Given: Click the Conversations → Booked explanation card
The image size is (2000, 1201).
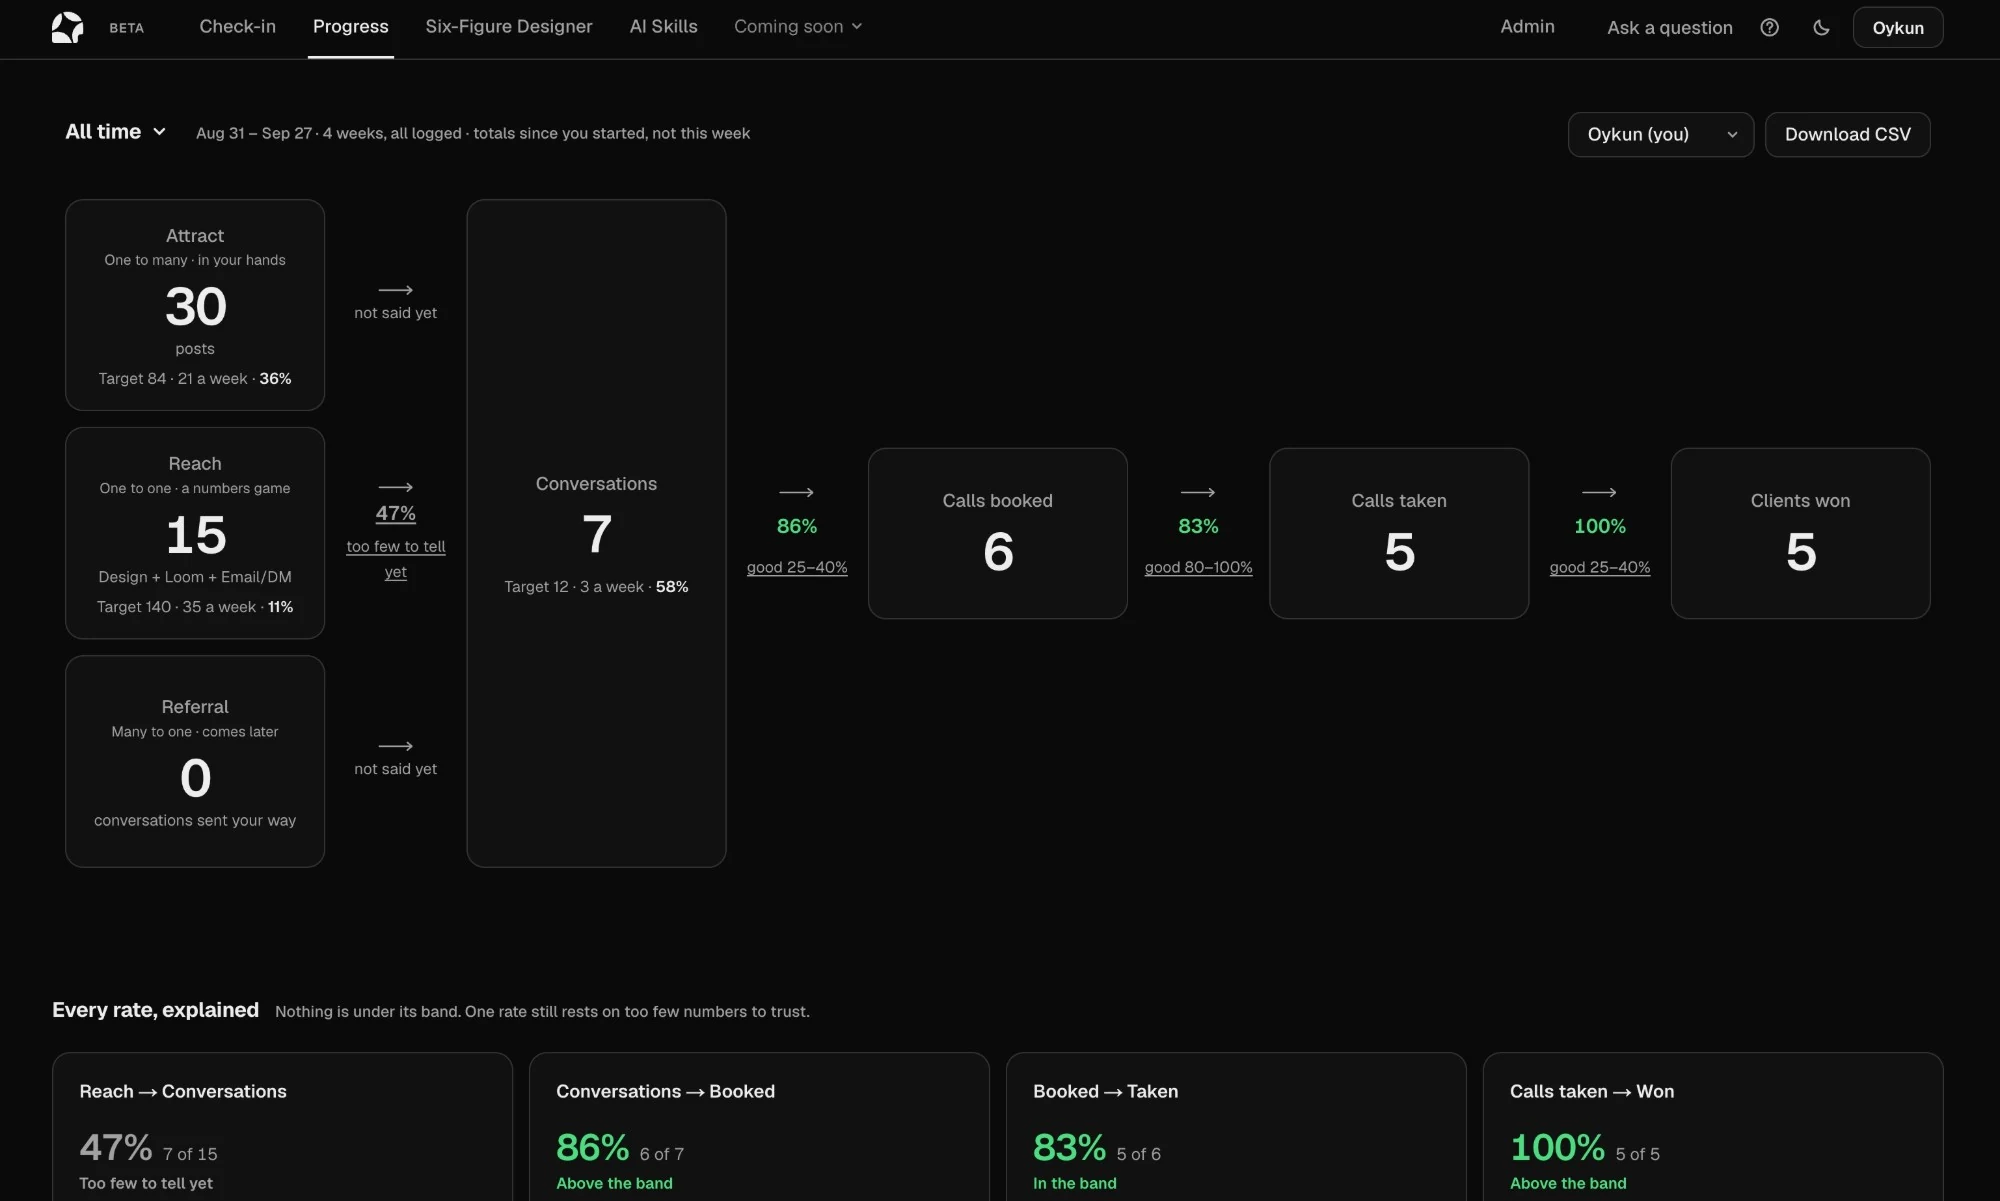Looking at the screenshot, I should 759,1127.
